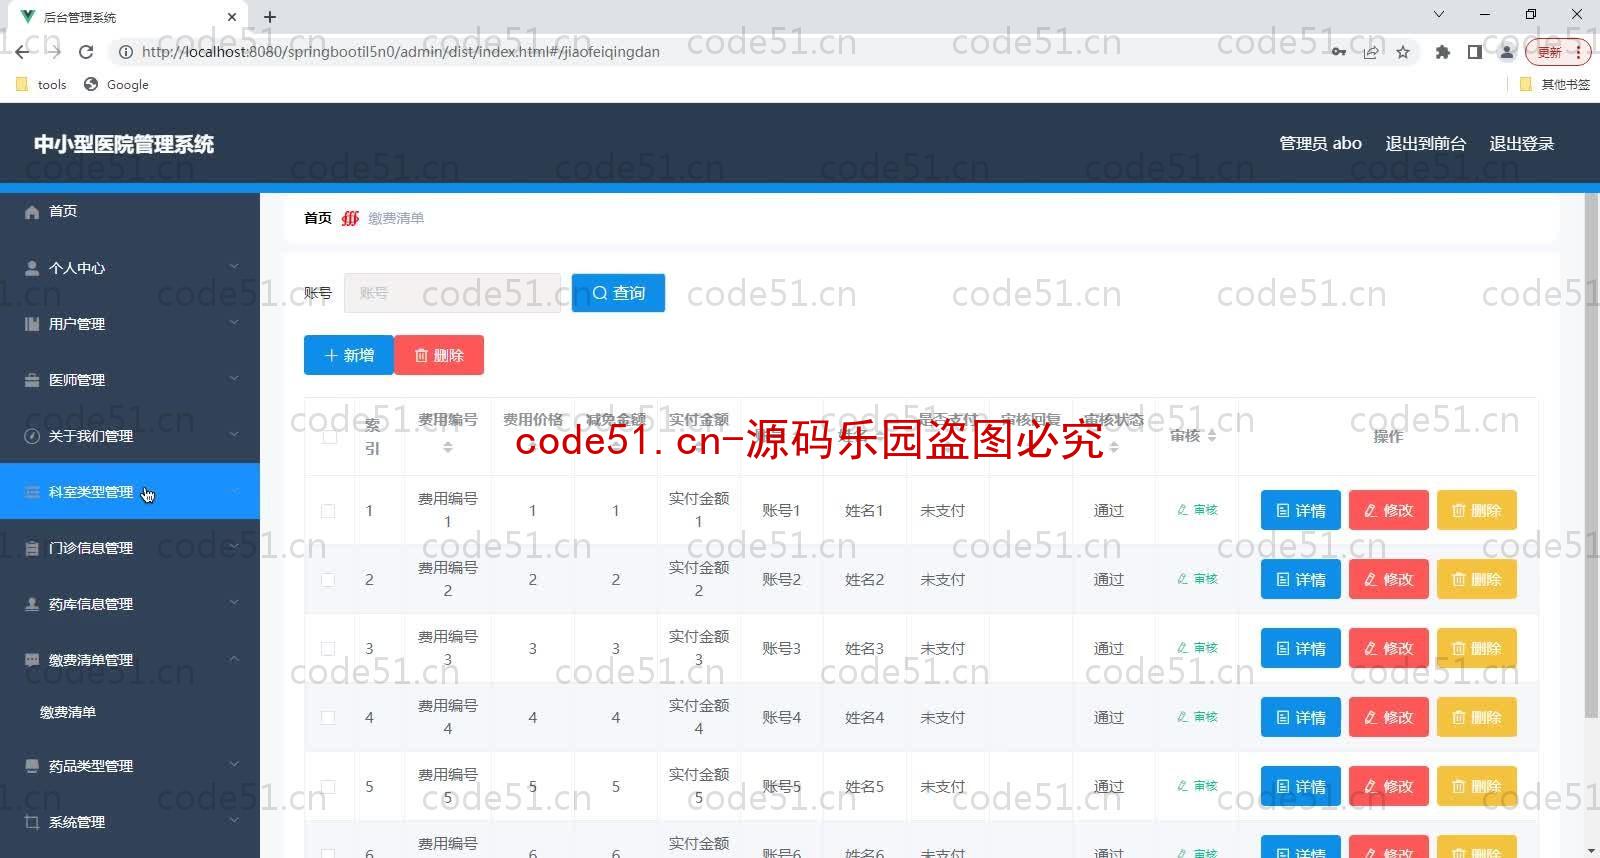Click the briefcase icon beside 医师管理

(32, 380)
